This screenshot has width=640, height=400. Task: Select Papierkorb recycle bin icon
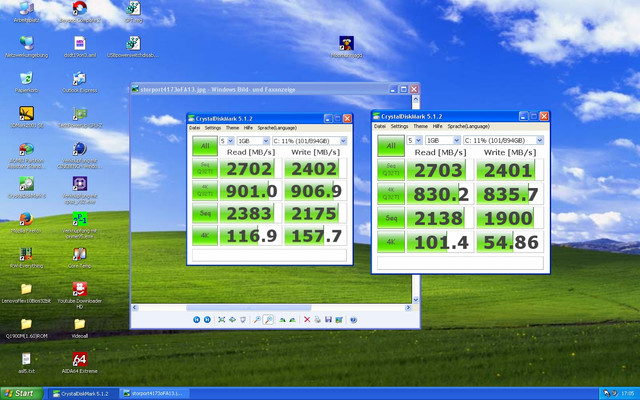click(27, 82)
